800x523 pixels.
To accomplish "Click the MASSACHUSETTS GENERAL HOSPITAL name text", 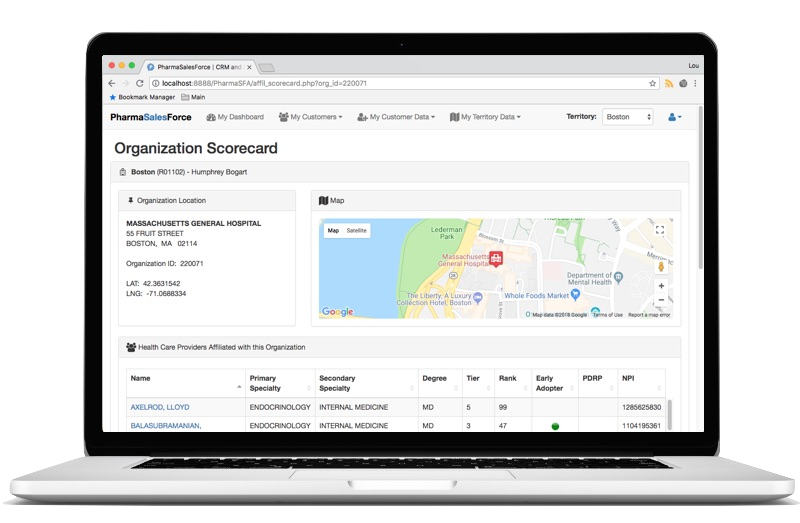I will [x=193, y=223].
